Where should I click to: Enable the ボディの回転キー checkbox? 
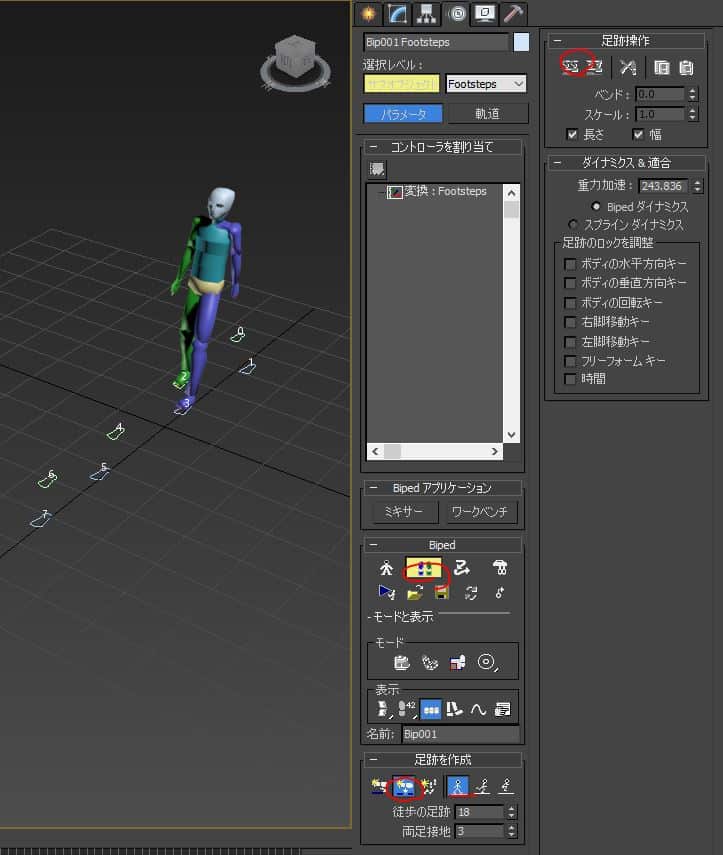click(570, 303)
